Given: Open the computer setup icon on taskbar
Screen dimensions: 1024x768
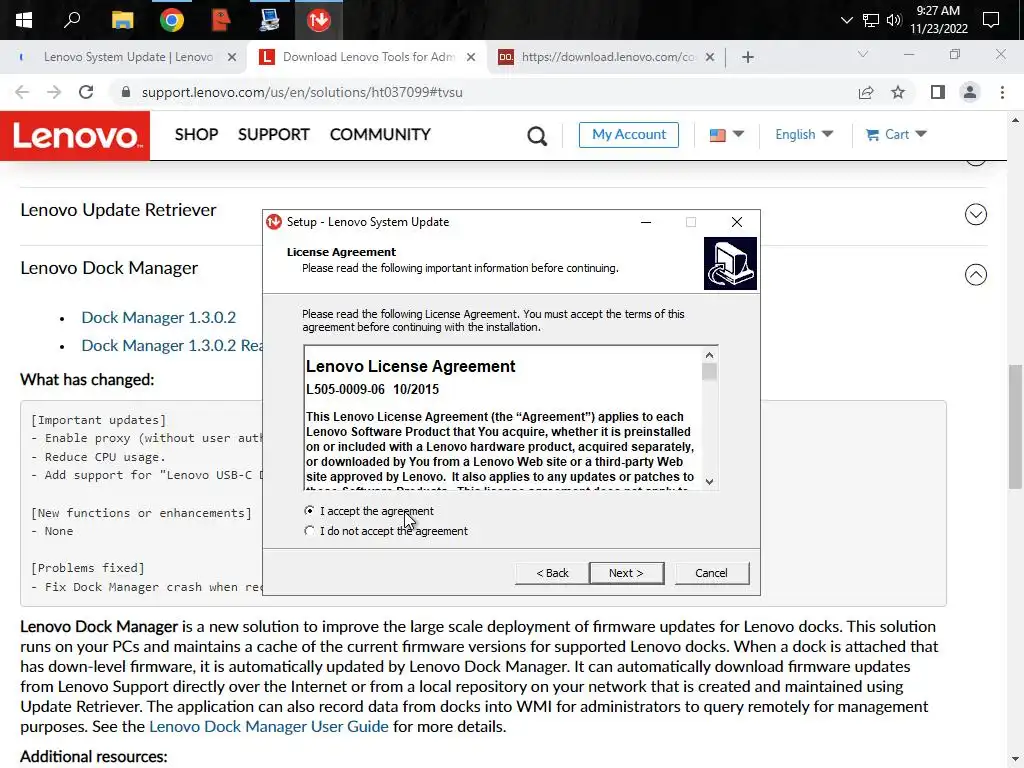Looking at the screenshot, I should pos(269,20).
